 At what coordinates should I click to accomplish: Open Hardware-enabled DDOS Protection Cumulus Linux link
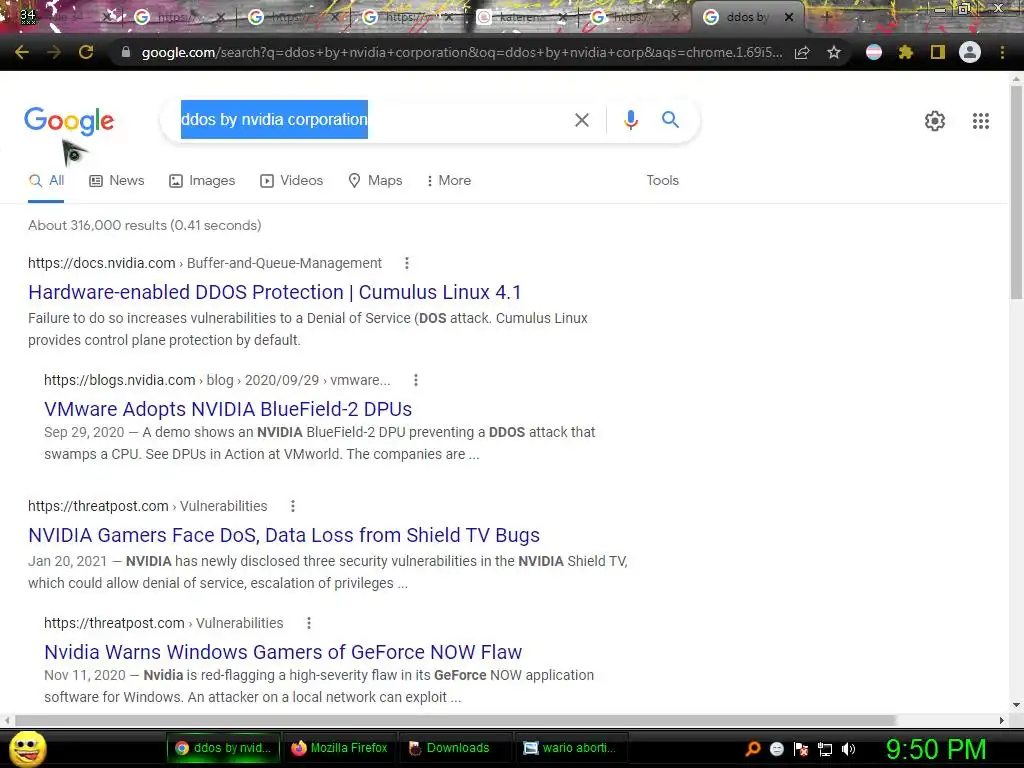coord(274,292)
